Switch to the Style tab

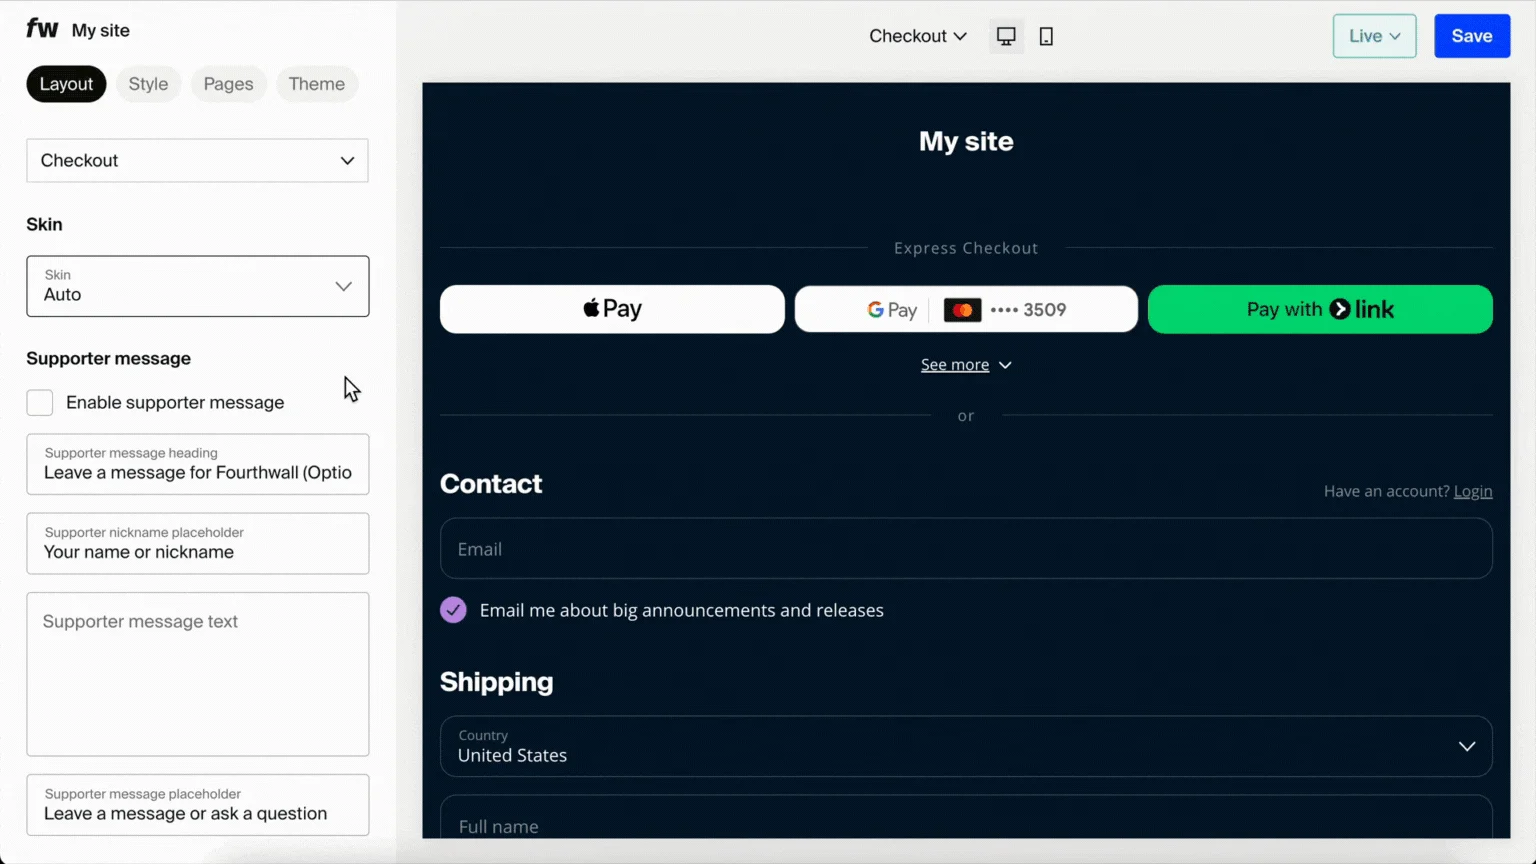click(148, 84)
